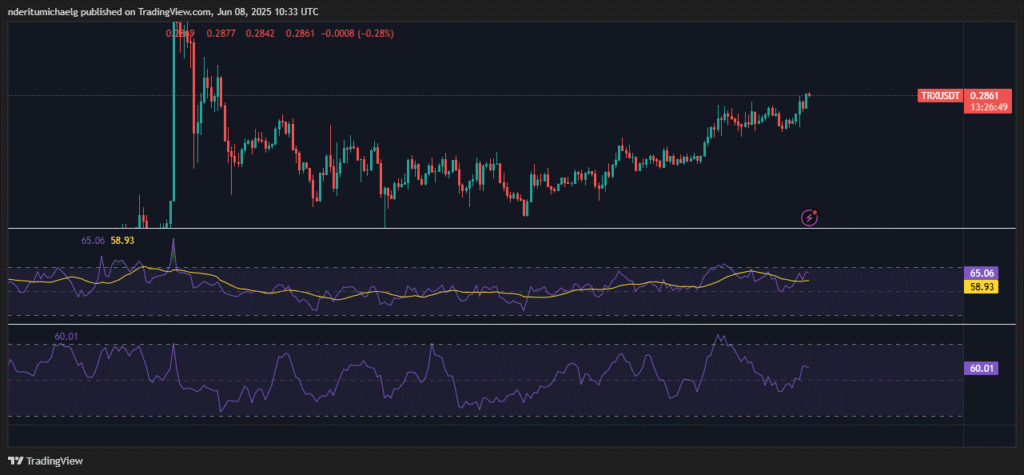This screenshot has height=475, width=1024.
Task: Click the 0.2877 high value in header
Action: coord(219,33)
